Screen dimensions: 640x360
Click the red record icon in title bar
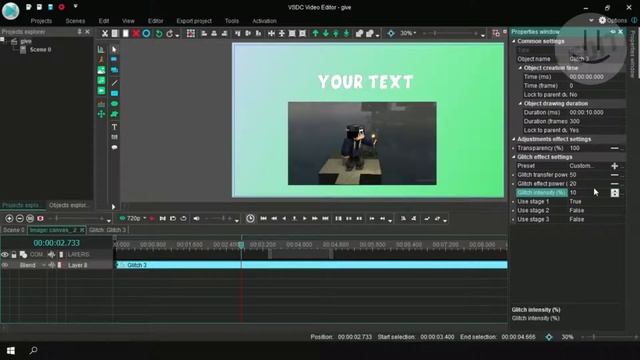point(61,7)
